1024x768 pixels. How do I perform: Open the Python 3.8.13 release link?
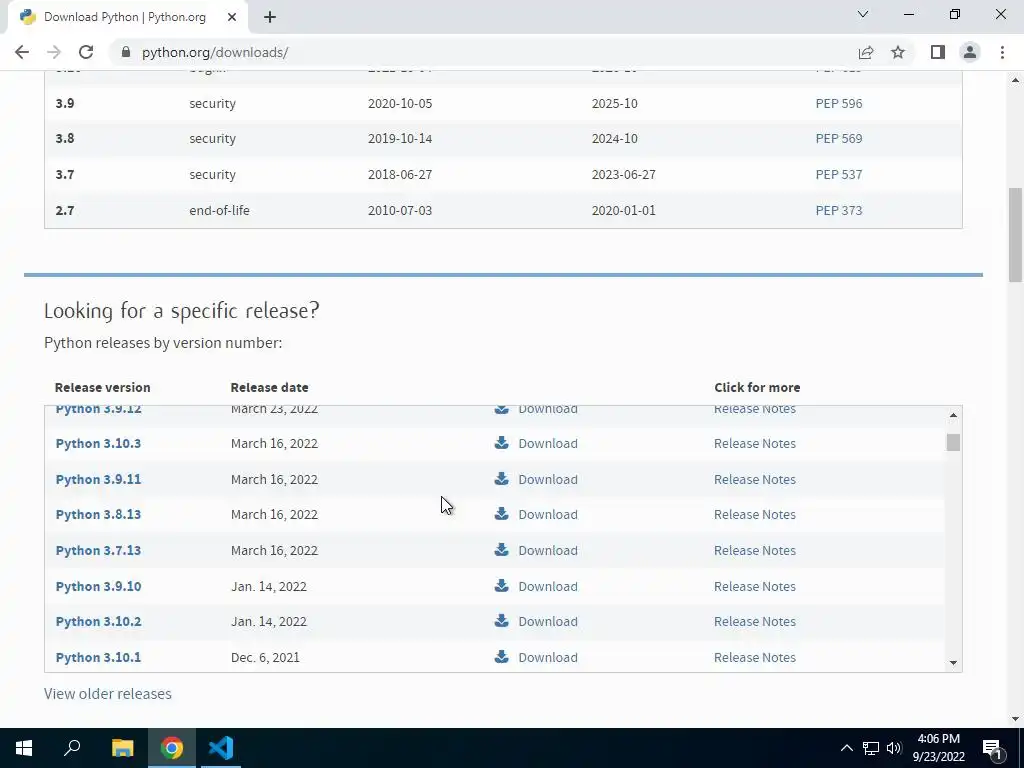98,515
